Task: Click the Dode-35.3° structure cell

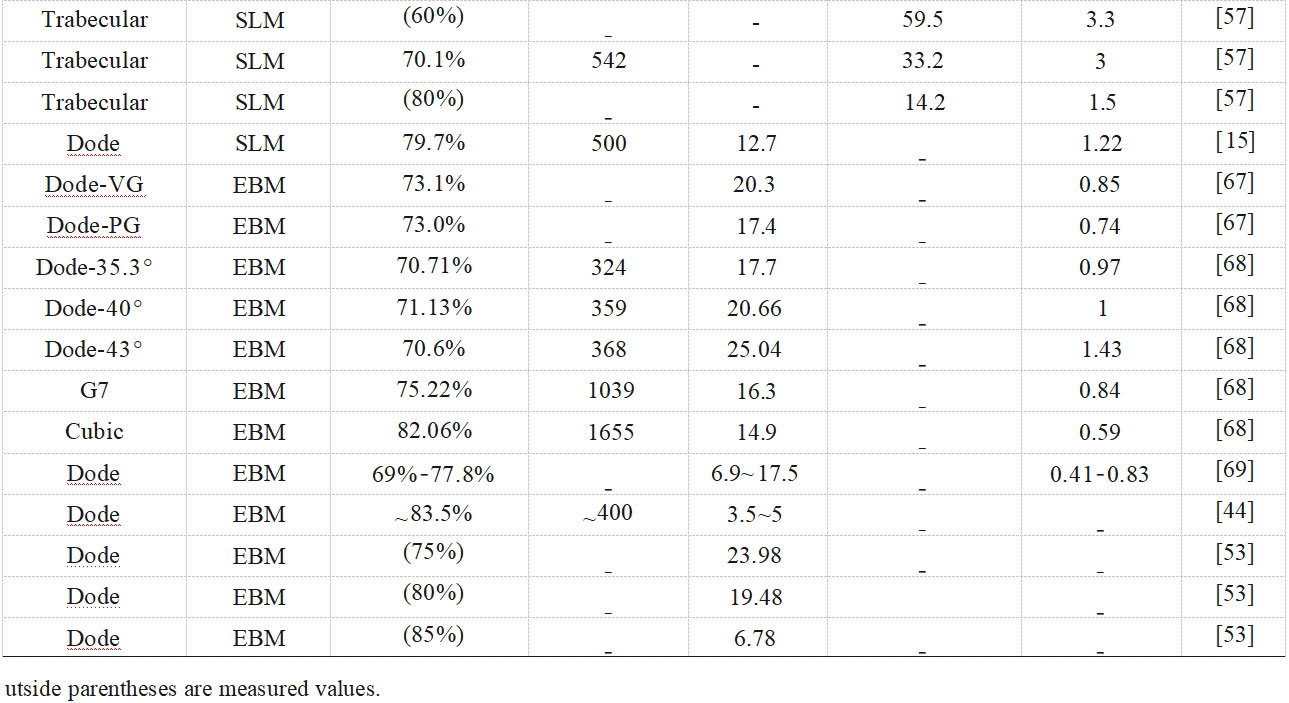Action: point(94,267)
